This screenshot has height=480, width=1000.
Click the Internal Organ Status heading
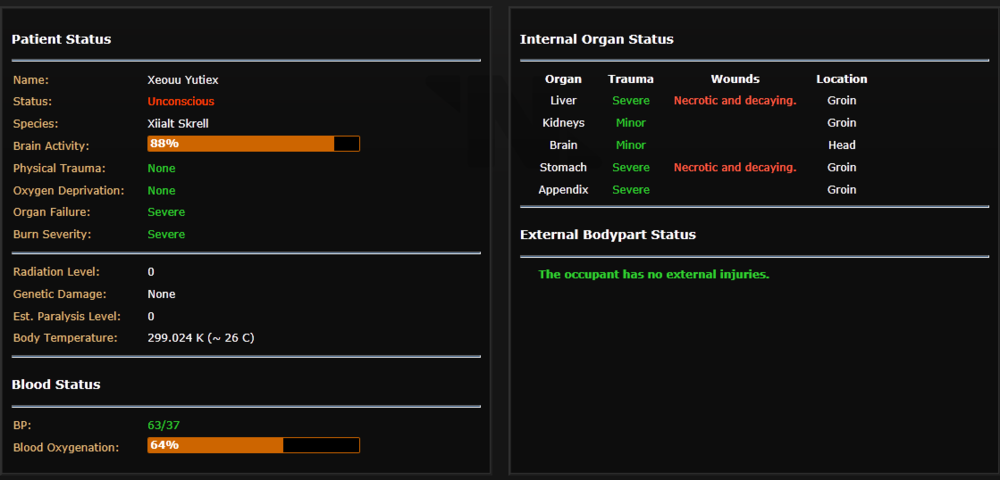pyautogui.click(x=597, y=40)
